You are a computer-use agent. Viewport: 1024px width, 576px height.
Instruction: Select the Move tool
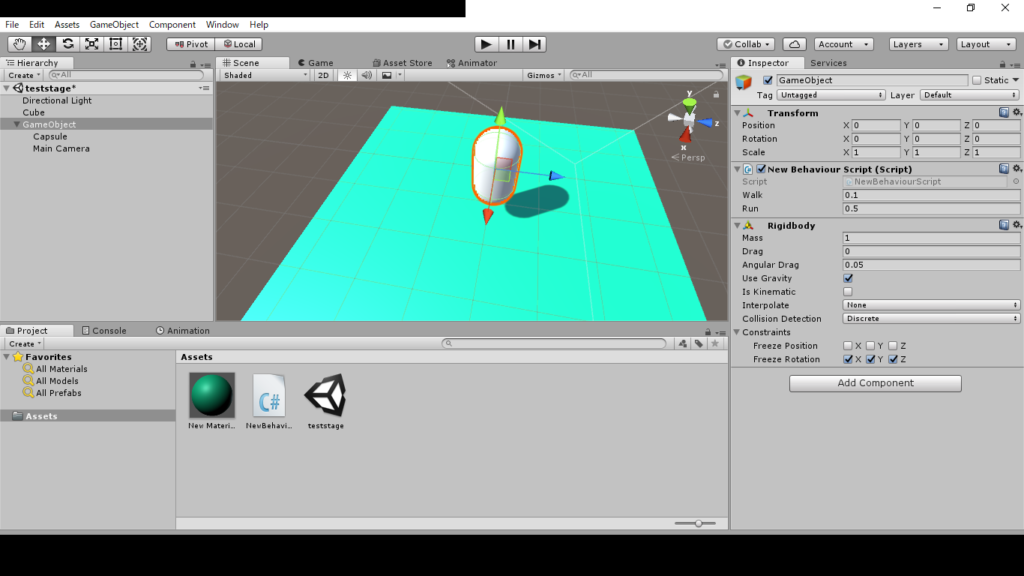tap(44, 44)
